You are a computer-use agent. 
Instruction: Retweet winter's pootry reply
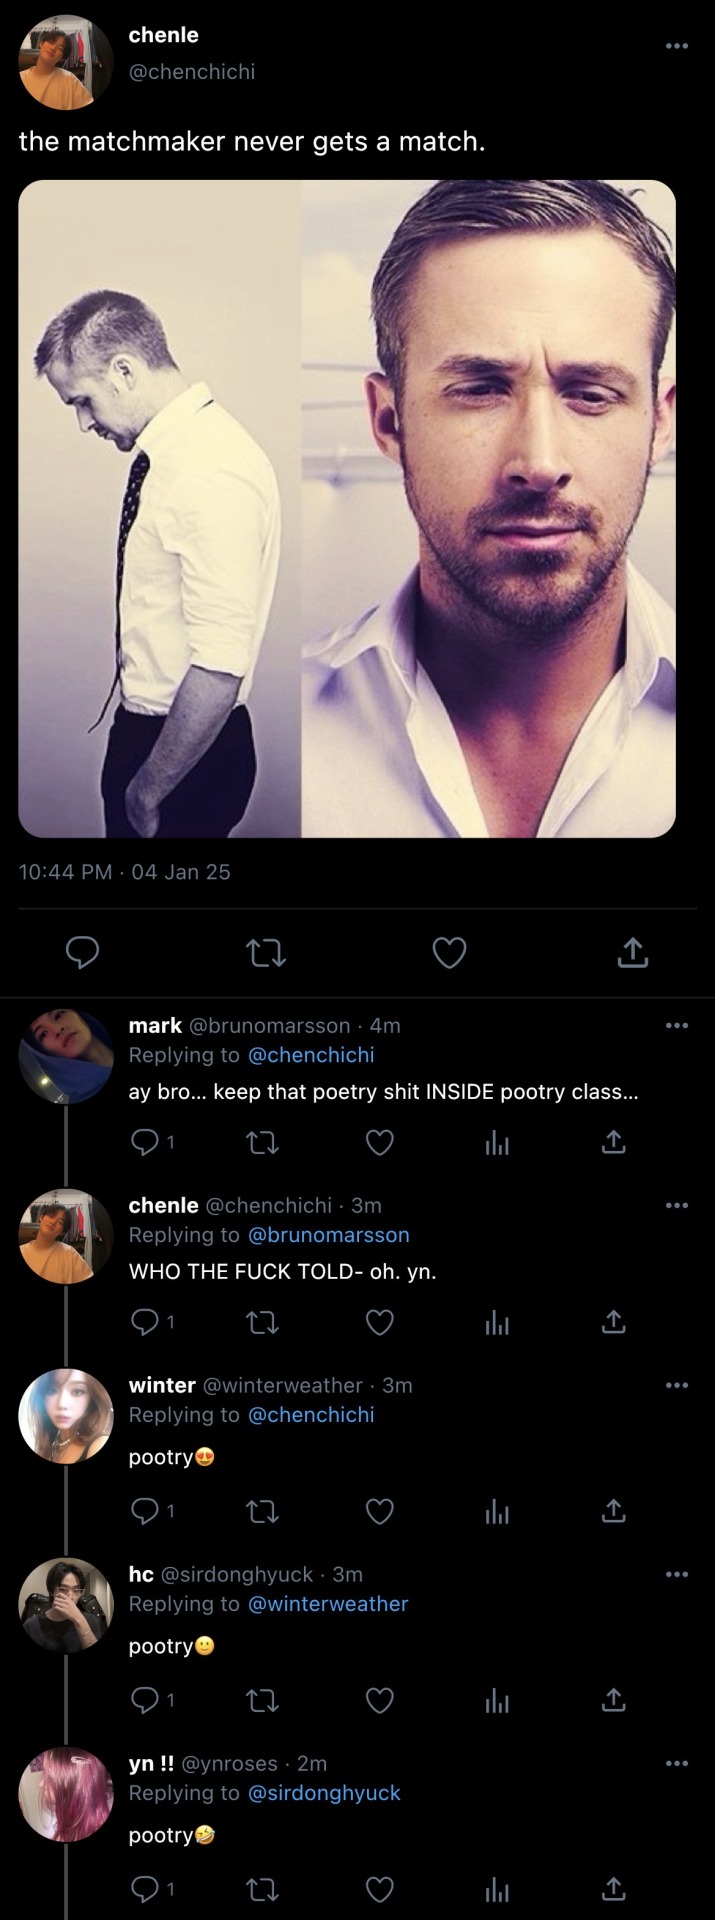(x=263, y=1511)
